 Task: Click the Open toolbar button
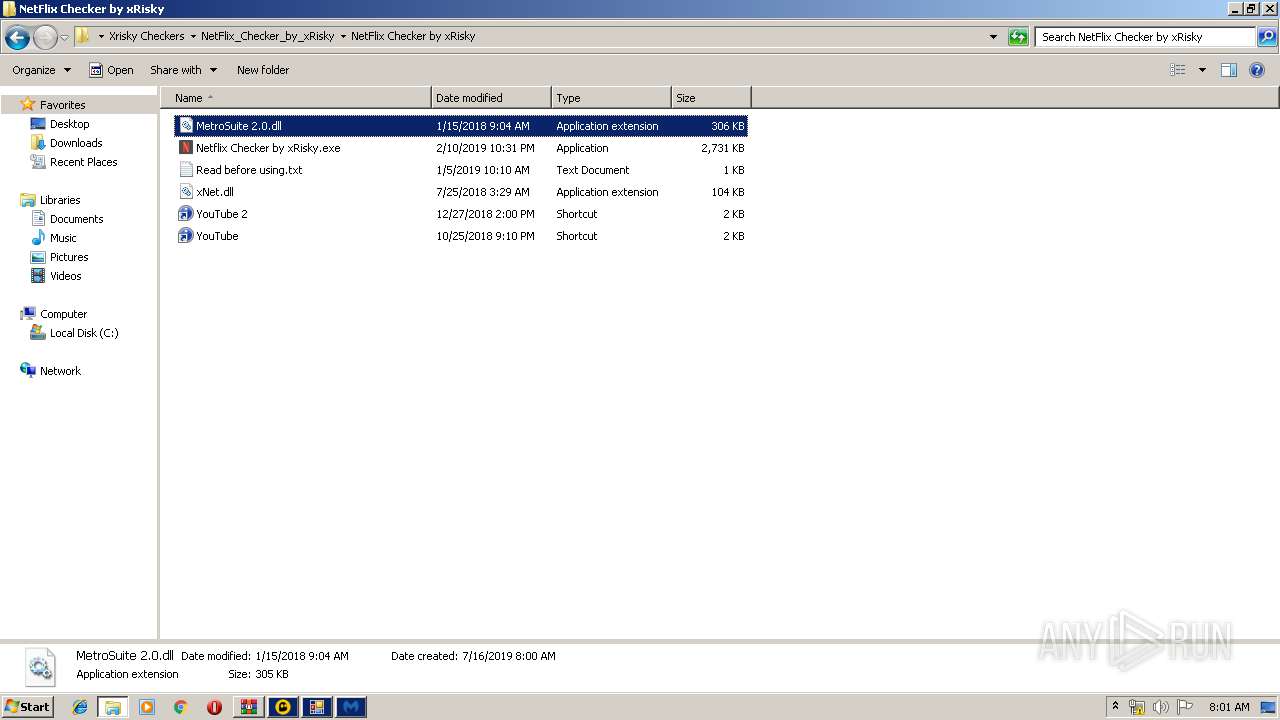pos(111,70)
